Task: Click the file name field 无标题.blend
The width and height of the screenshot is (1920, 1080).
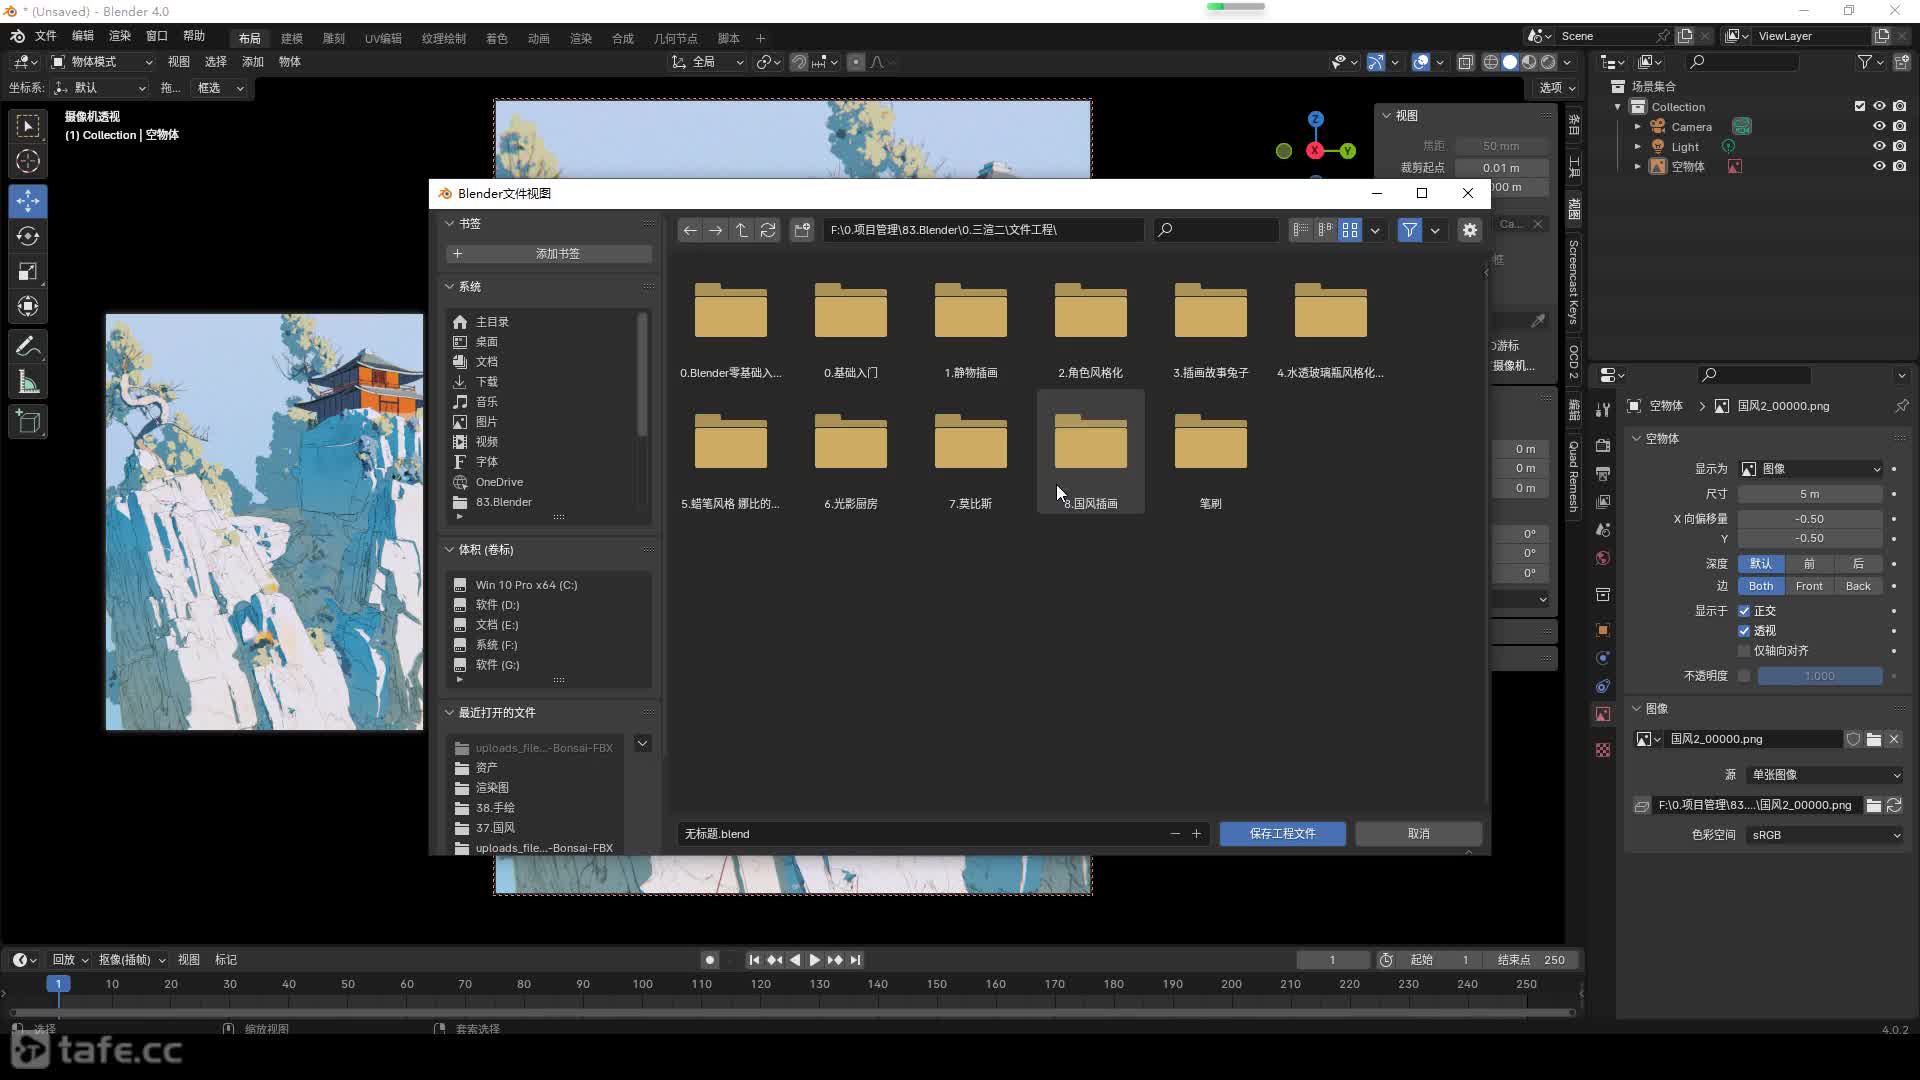Action: coord(920,834)
